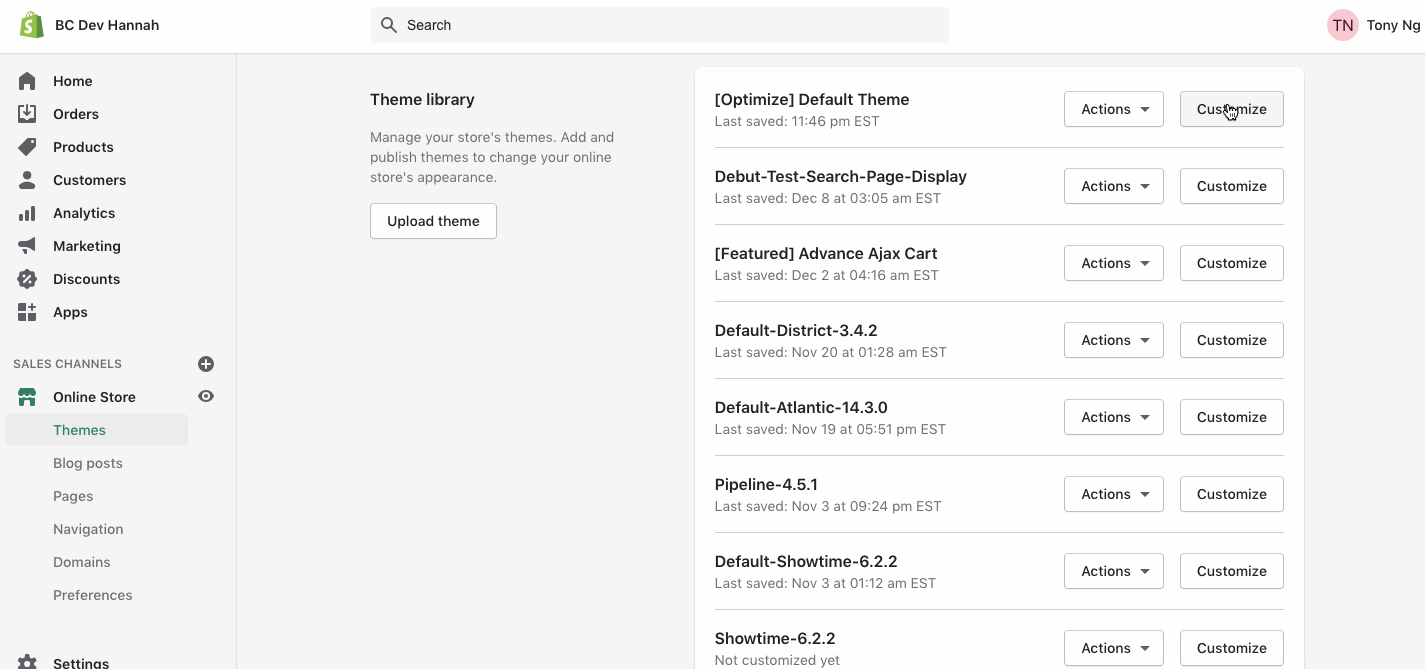This screenshot has height=669, width=1425.
Task: Click the Apps grid icon
Action: [27, 312]
